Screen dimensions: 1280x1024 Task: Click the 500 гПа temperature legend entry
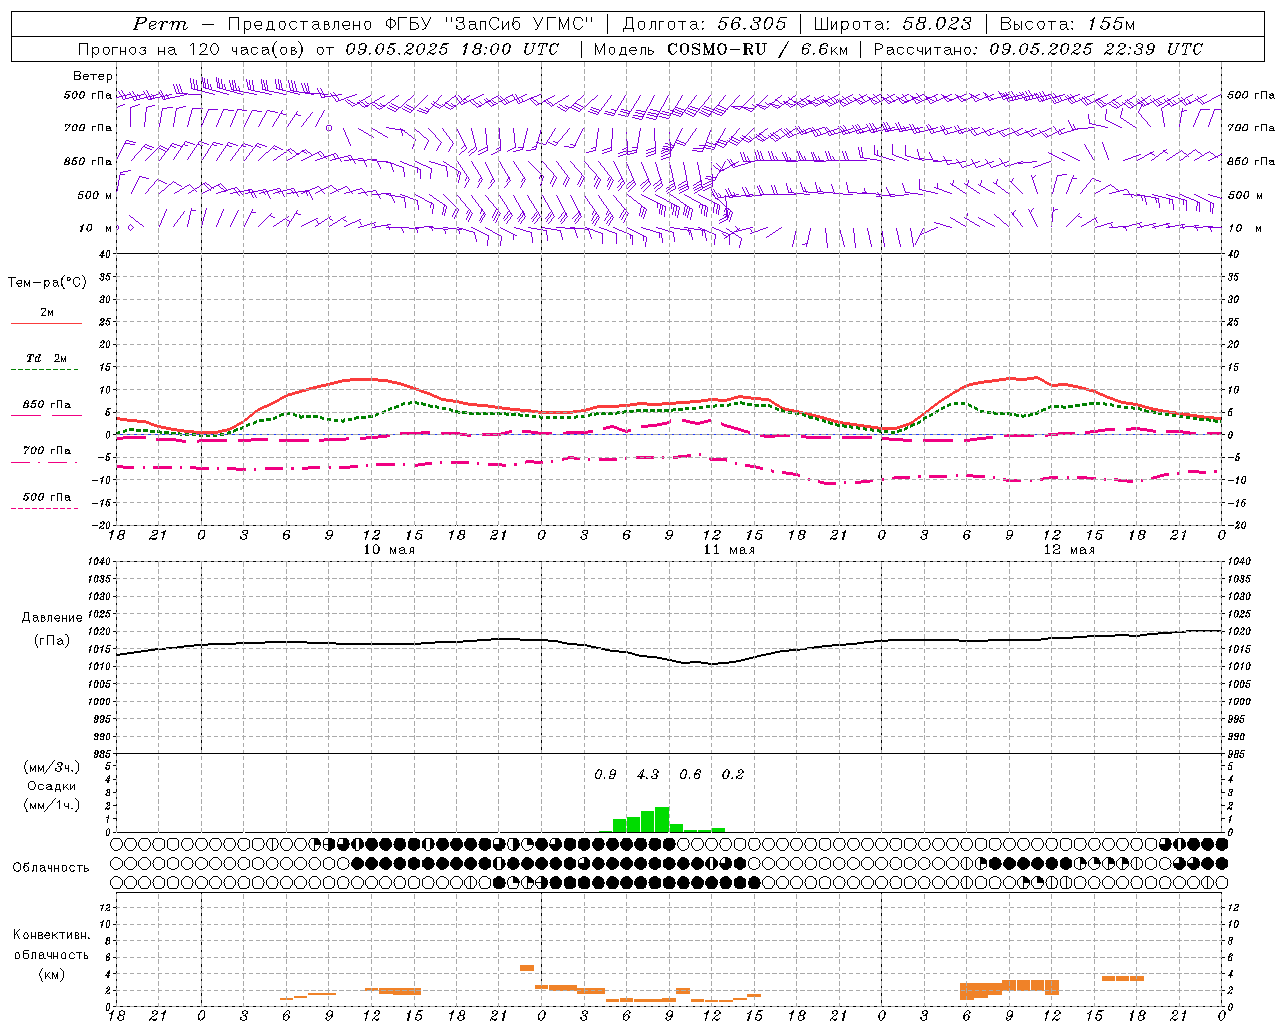[47, 501]
